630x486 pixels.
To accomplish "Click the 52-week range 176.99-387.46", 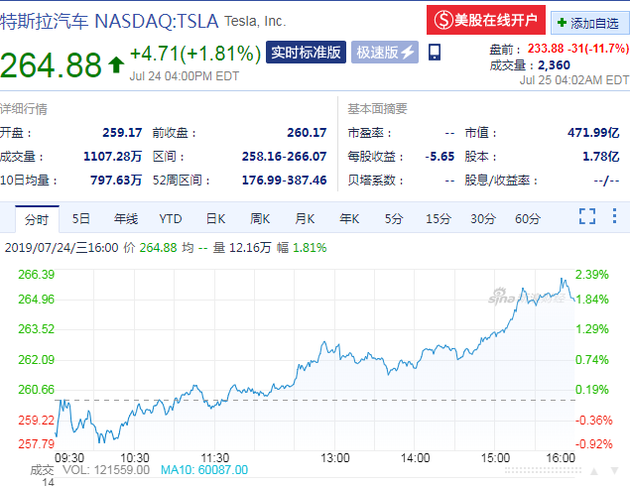I will coord(284,180).
